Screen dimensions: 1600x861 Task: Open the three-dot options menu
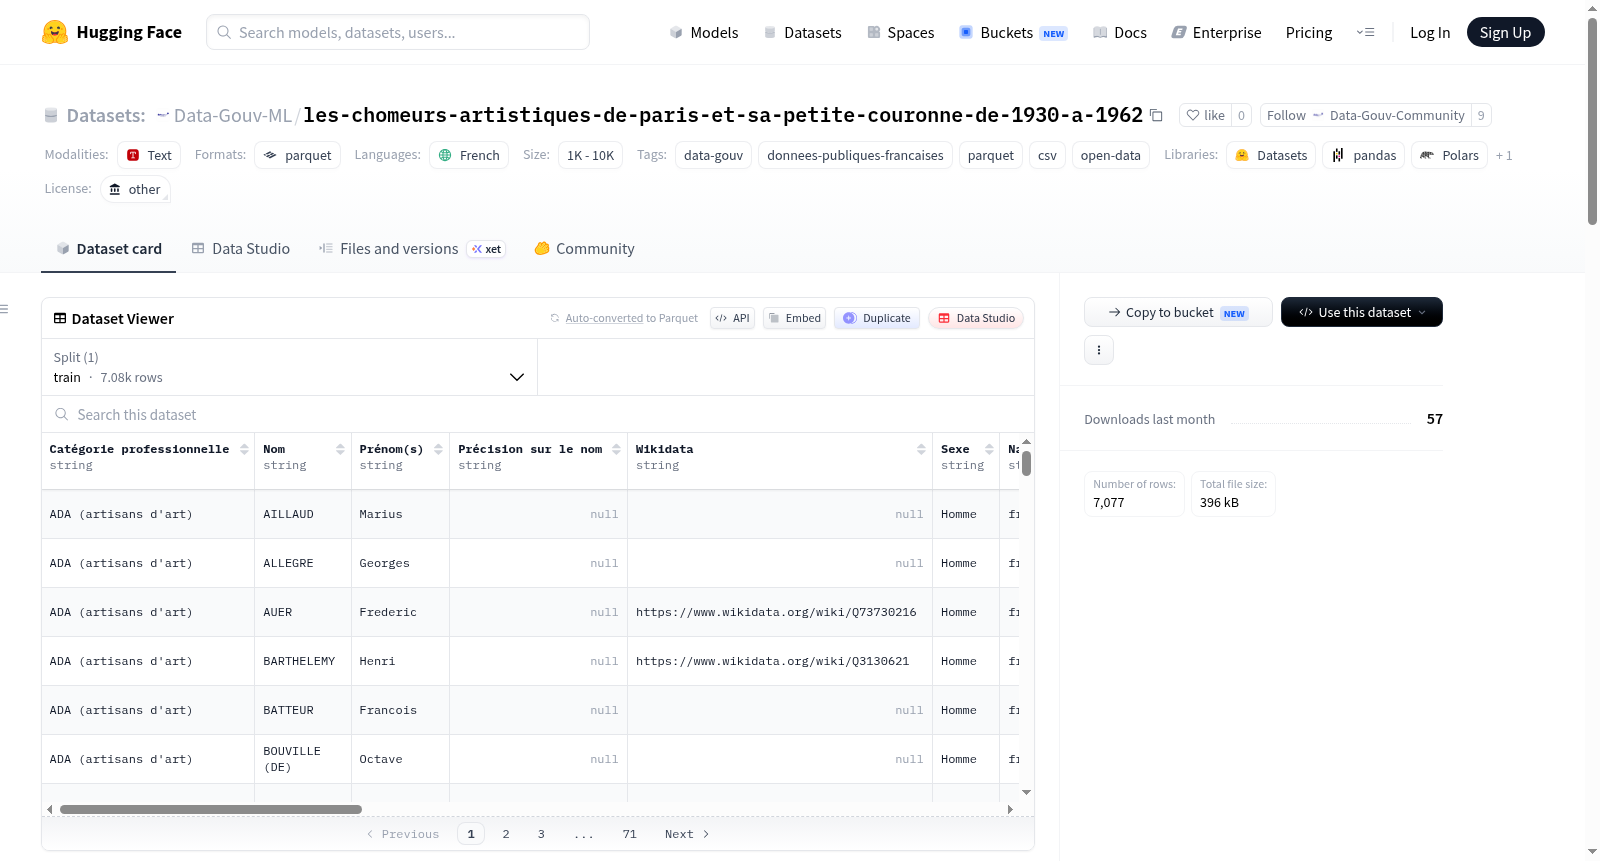pyautogui.click(x=1099, y=350)
